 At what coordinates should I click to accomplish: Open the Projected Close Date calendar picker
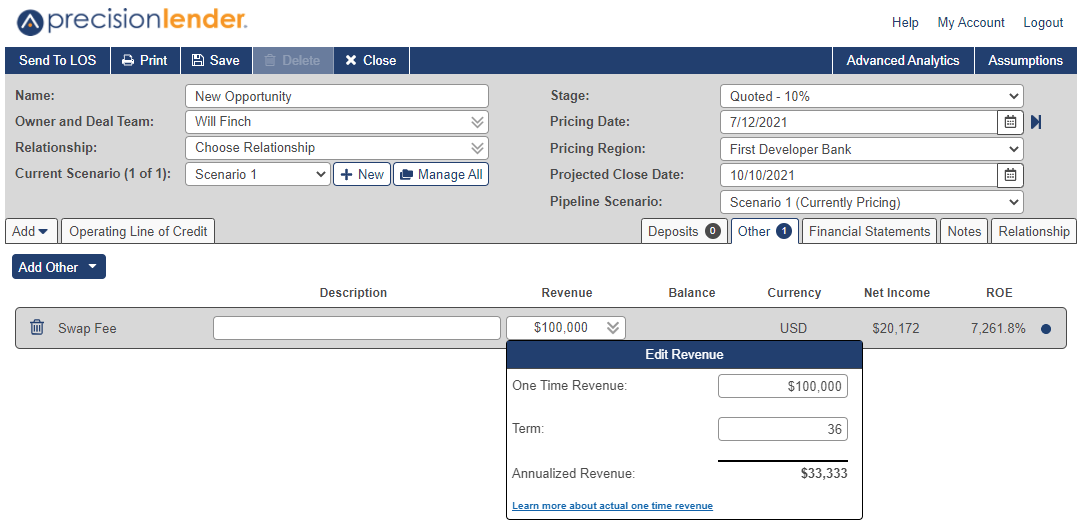1010,175
